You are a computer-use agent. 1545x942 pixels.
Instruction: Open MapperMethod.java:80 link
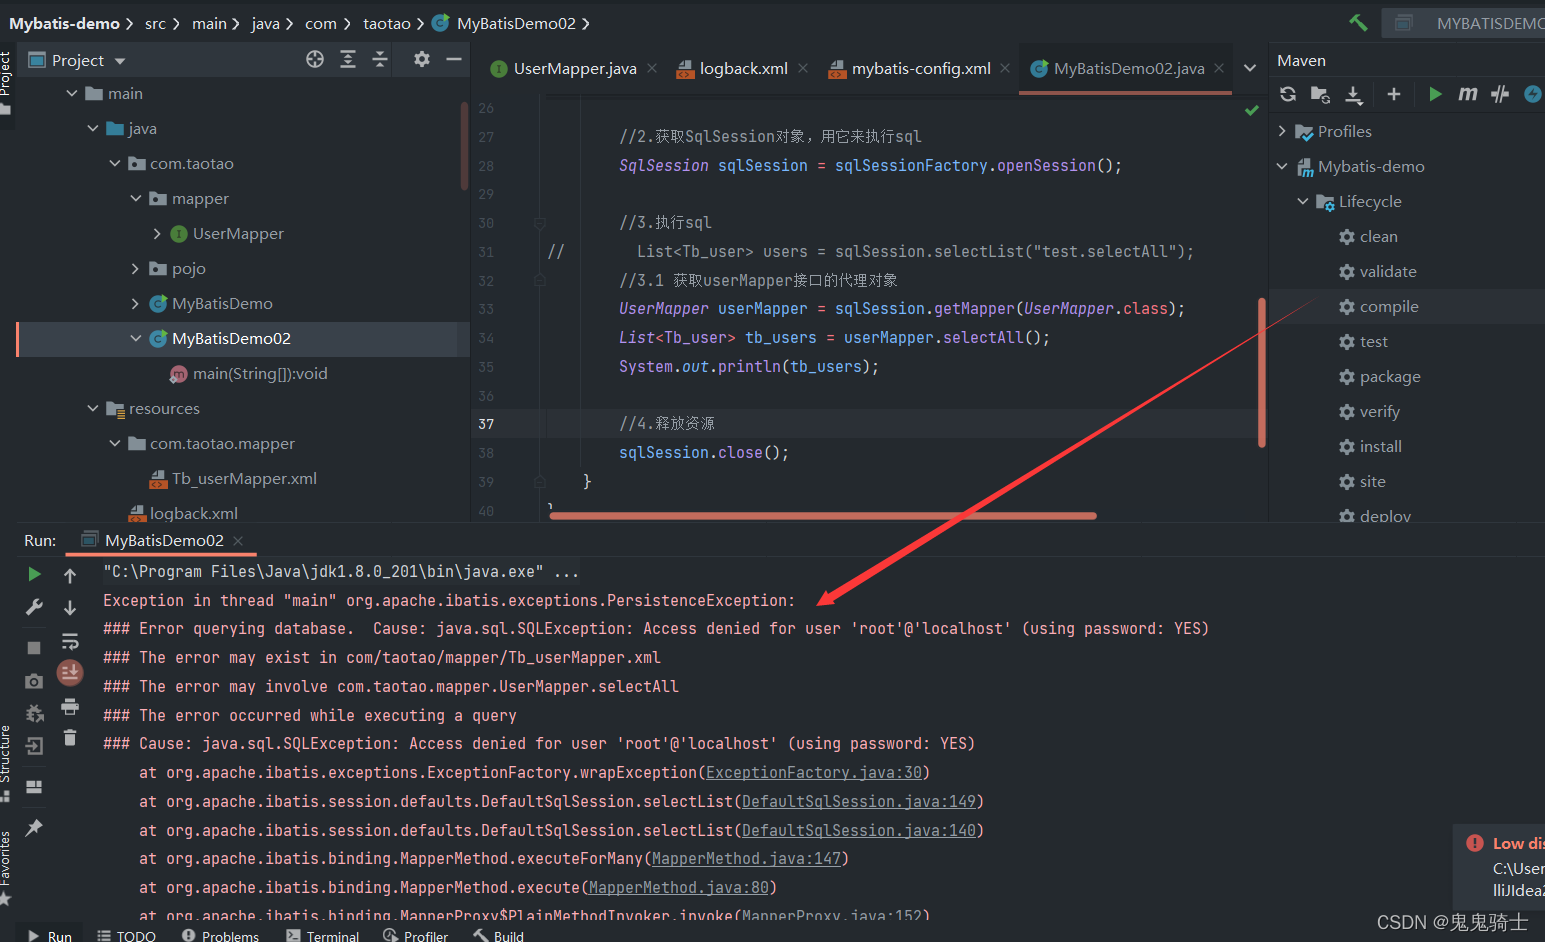(x=679, y=888)
